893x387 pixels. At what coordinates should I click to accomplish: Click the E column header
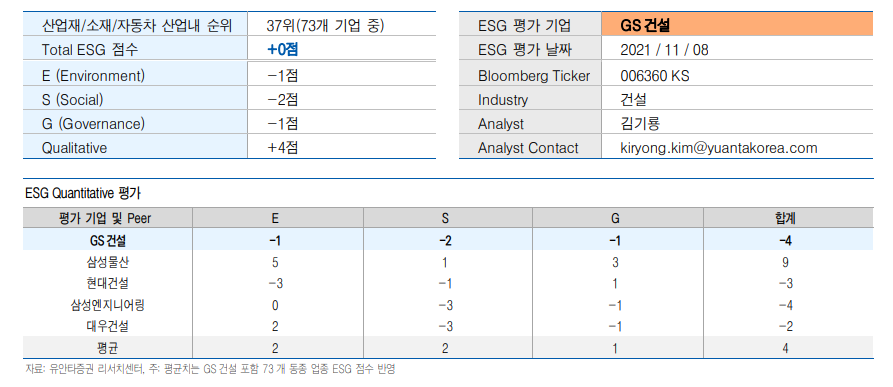[x=276, y=219]
